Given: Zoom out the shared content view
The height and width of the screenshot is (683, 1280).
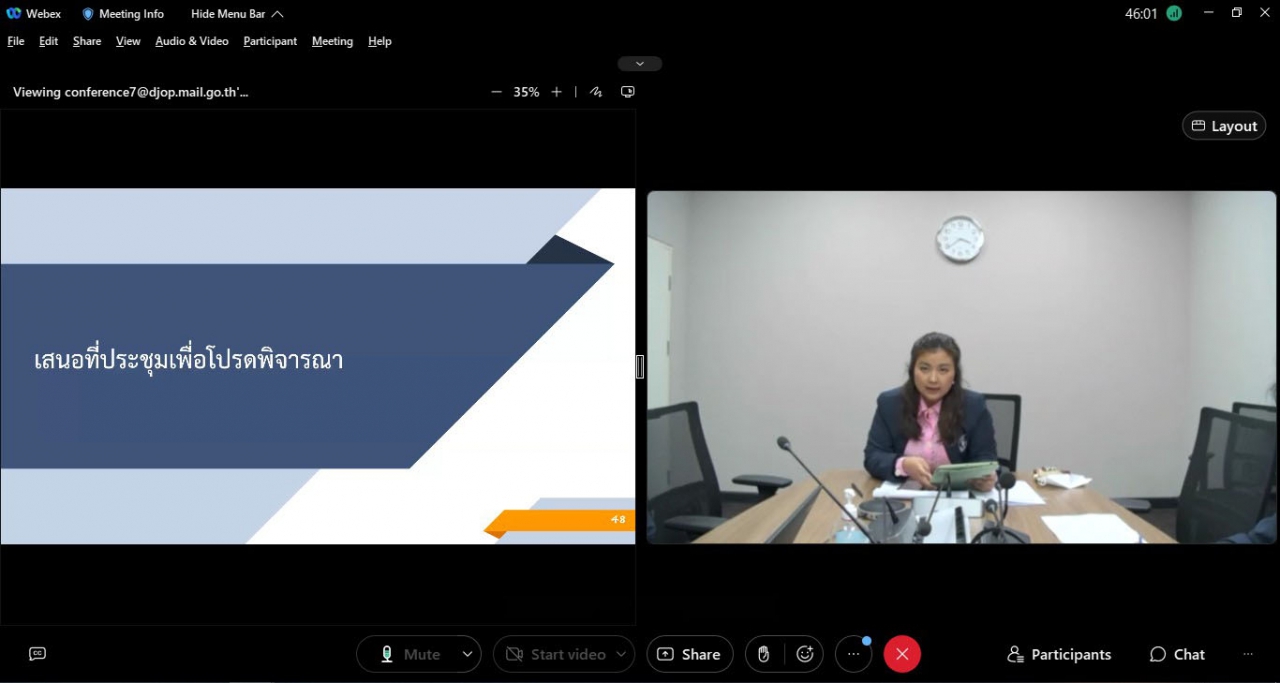Looking at the screenshot, I should 496,92.
